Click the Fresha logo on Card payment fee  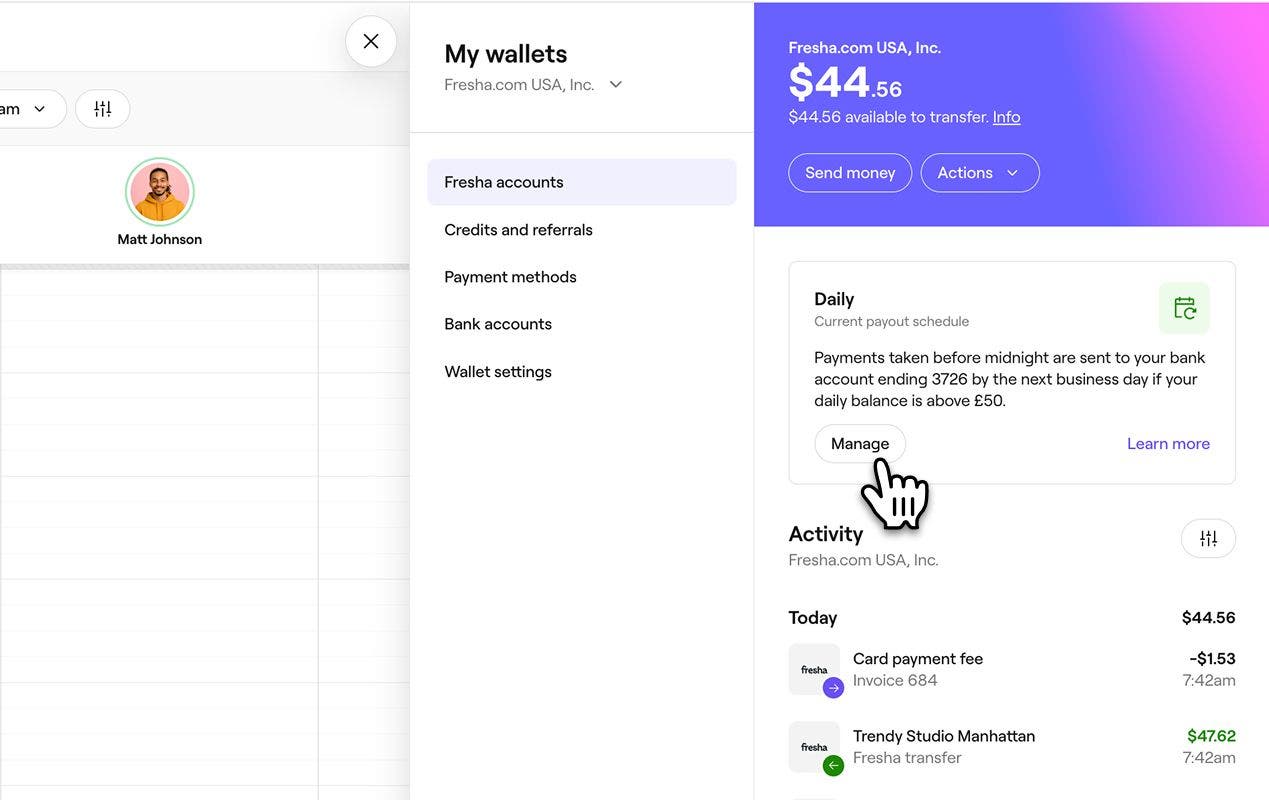point(814,668)
